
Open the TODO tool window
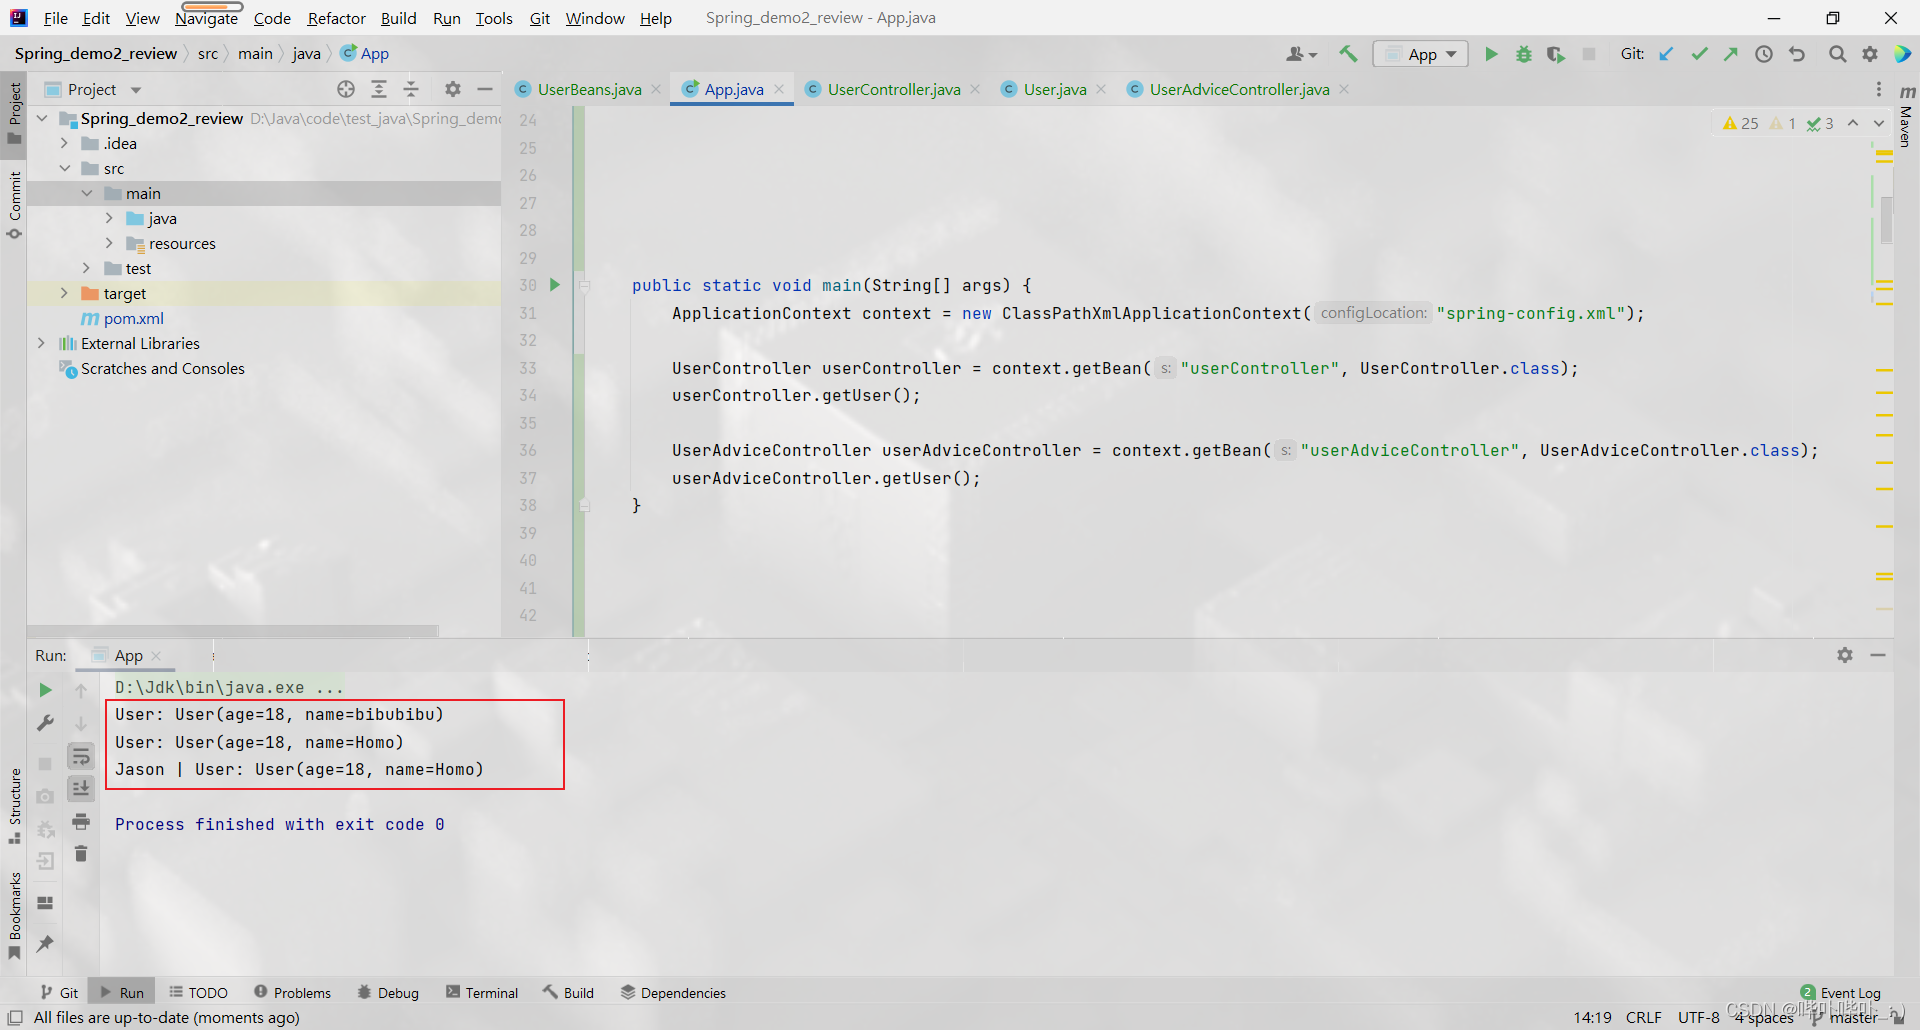198,992
